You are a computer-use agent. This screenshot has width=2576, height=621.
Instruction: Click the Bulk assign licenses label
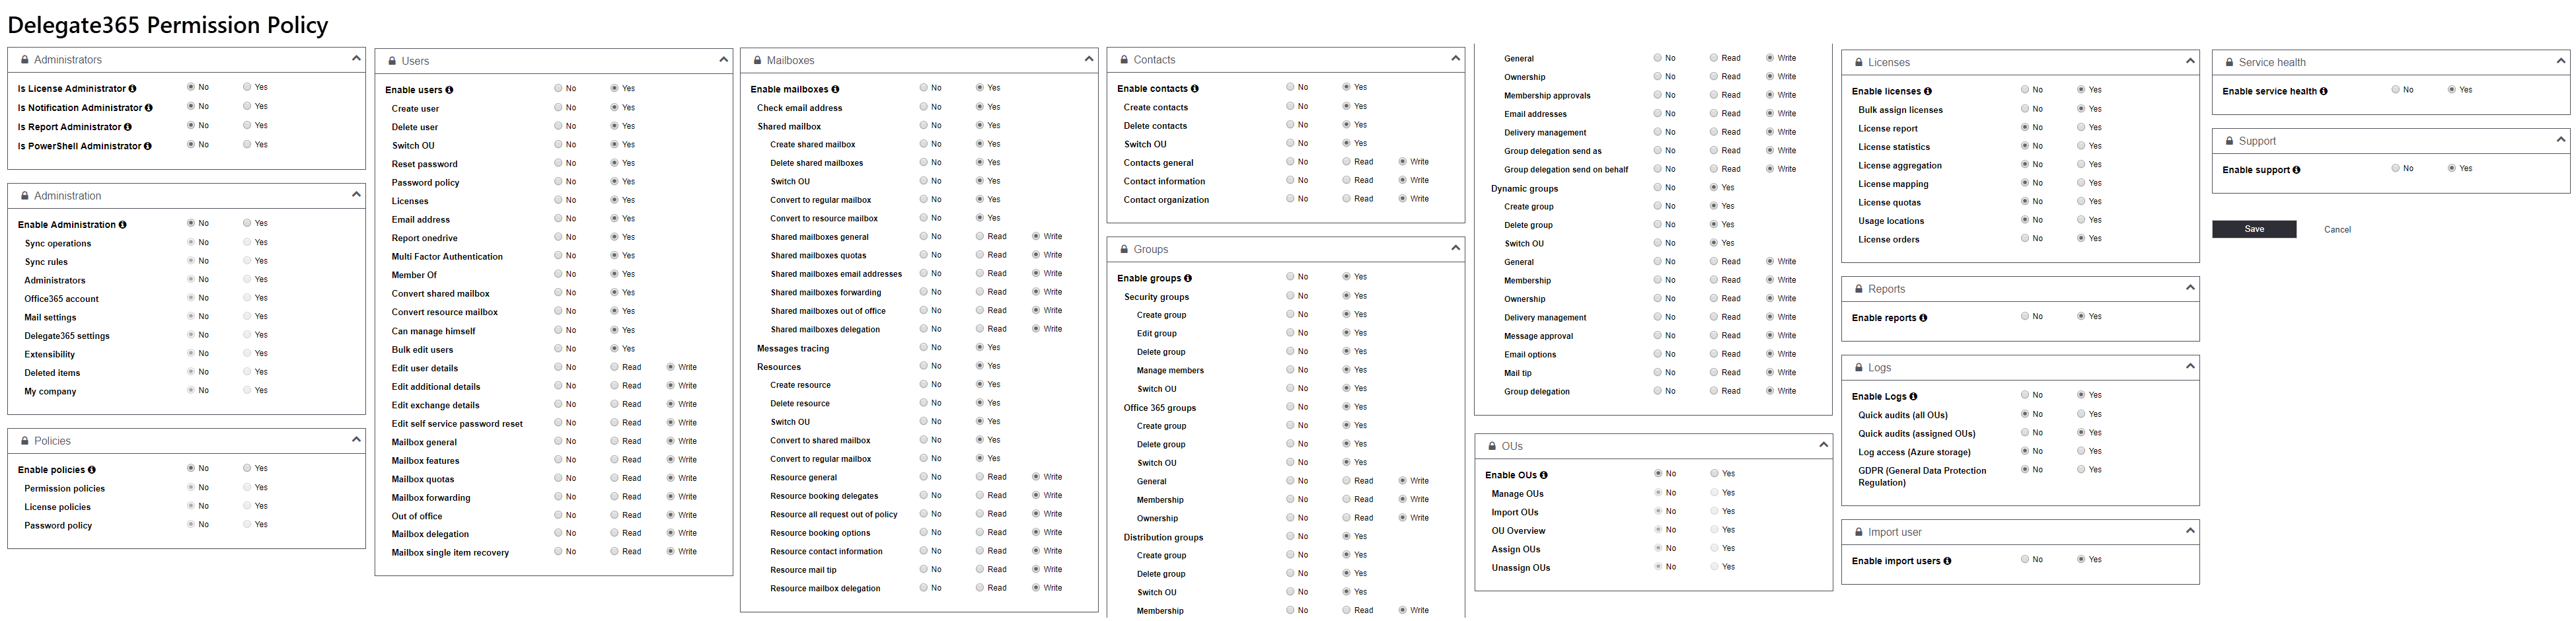pos(1900,110)
